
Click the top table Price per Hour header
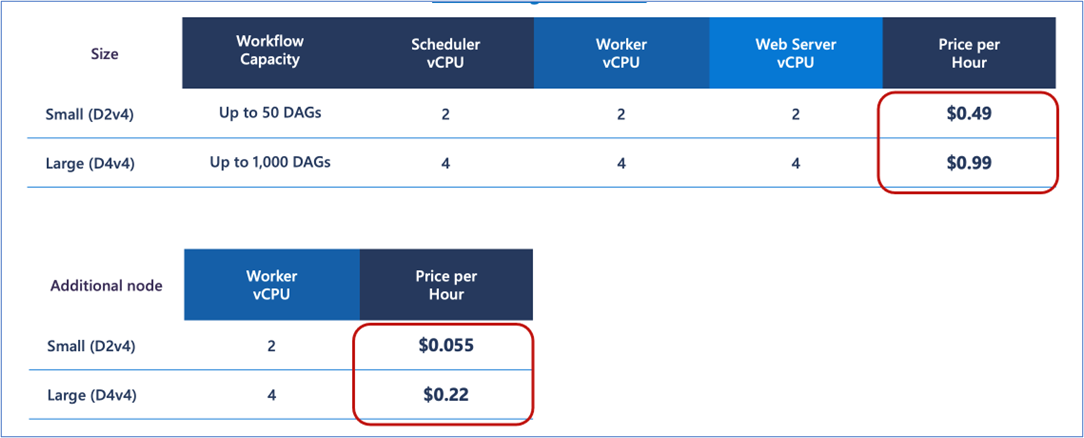(x=969, y=53)
